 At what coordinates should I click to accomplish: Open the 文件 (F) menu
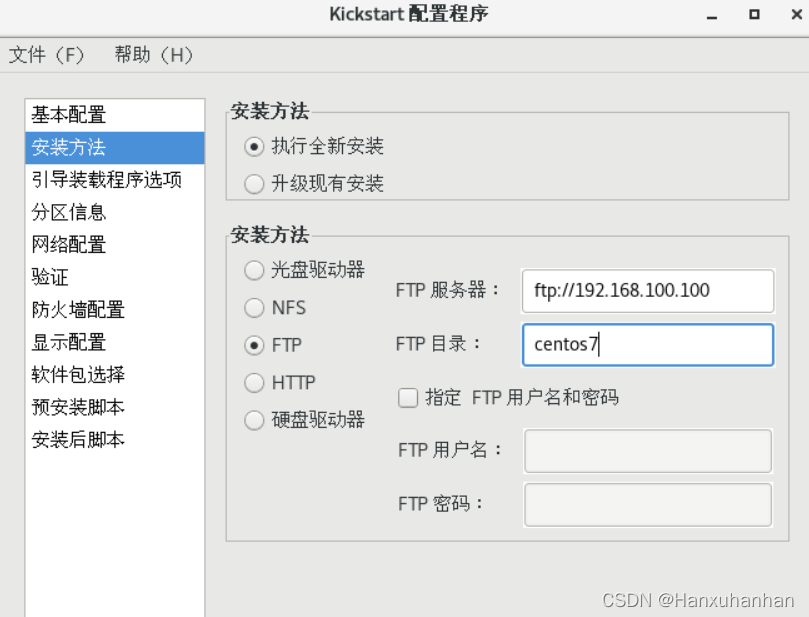click(x=47, y=55)
